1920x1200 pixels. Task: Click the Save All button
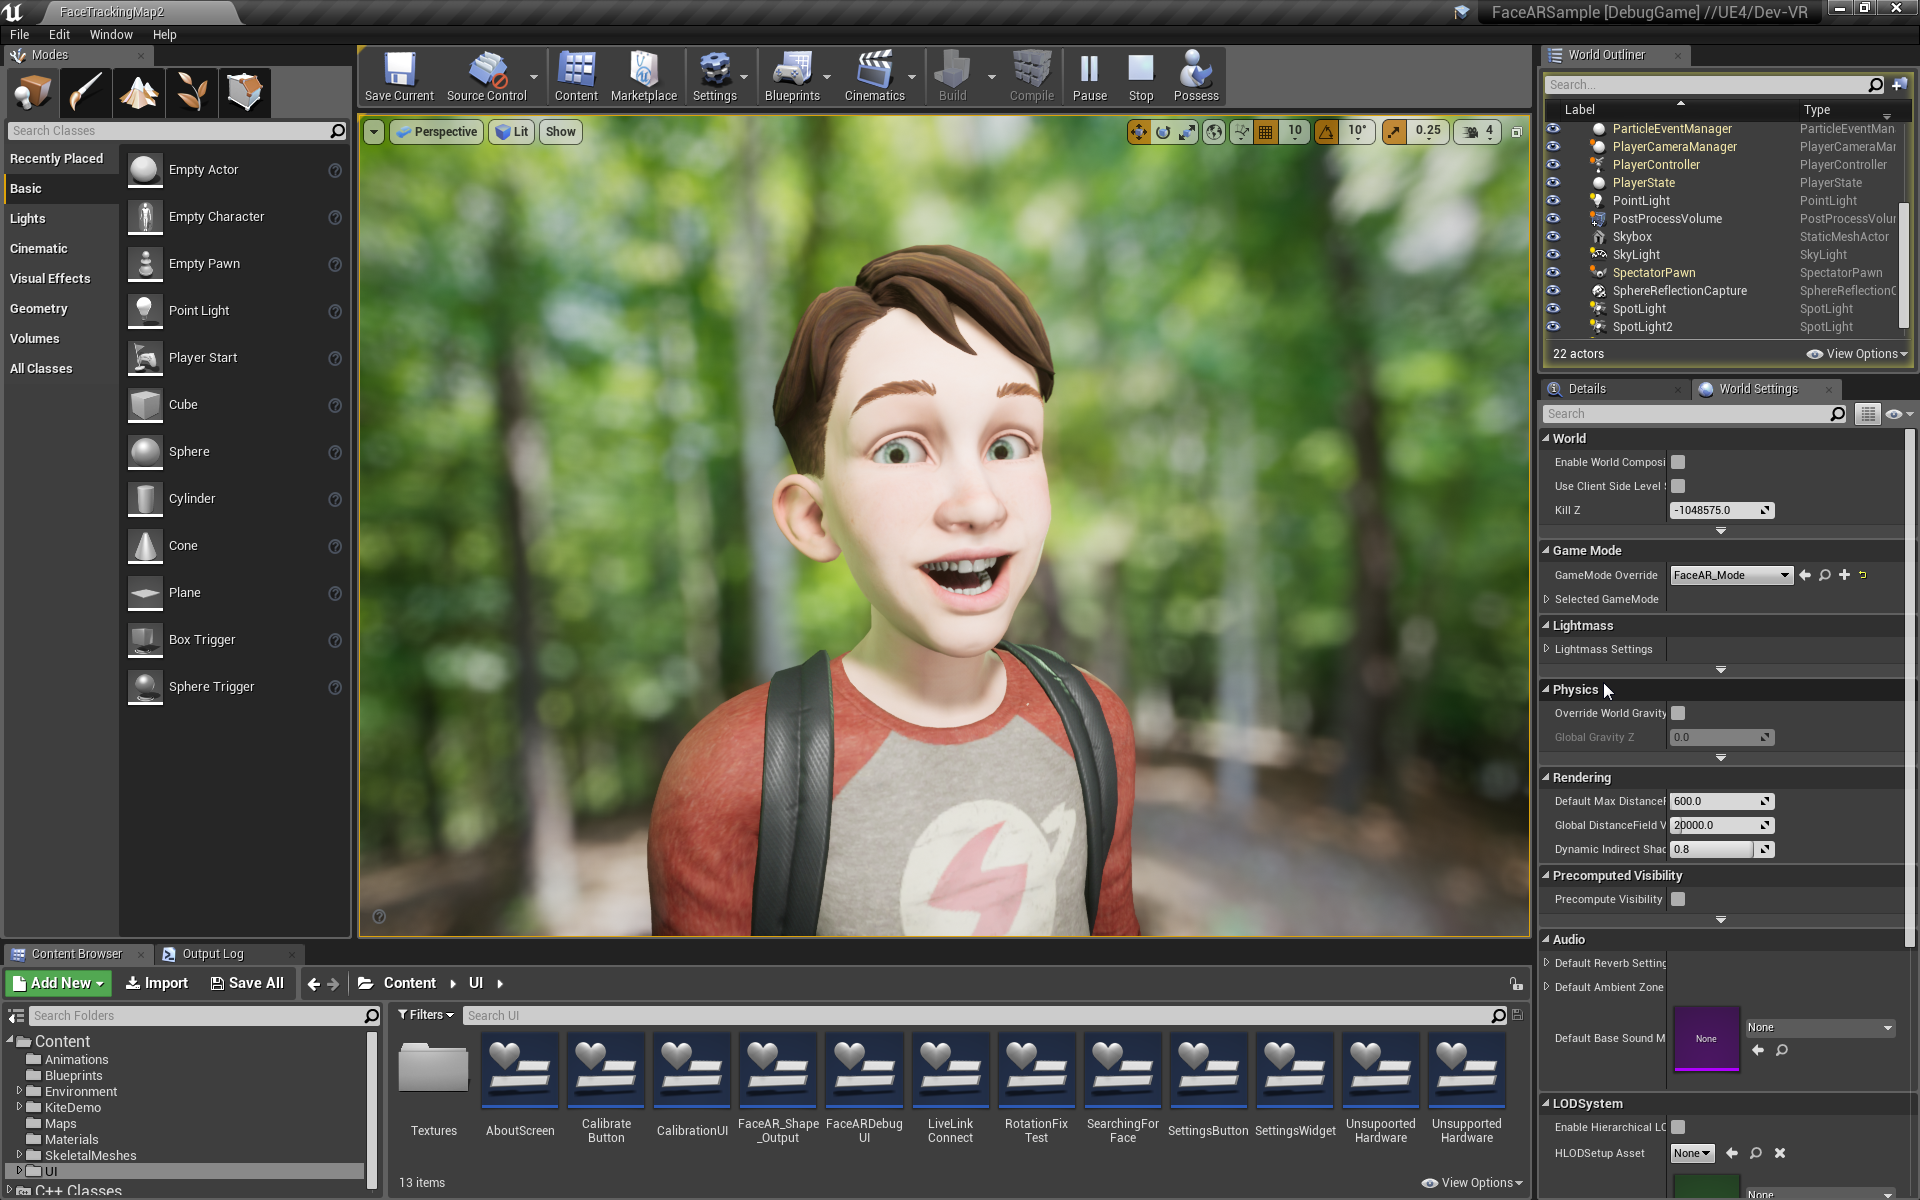(x=247, y=983)
